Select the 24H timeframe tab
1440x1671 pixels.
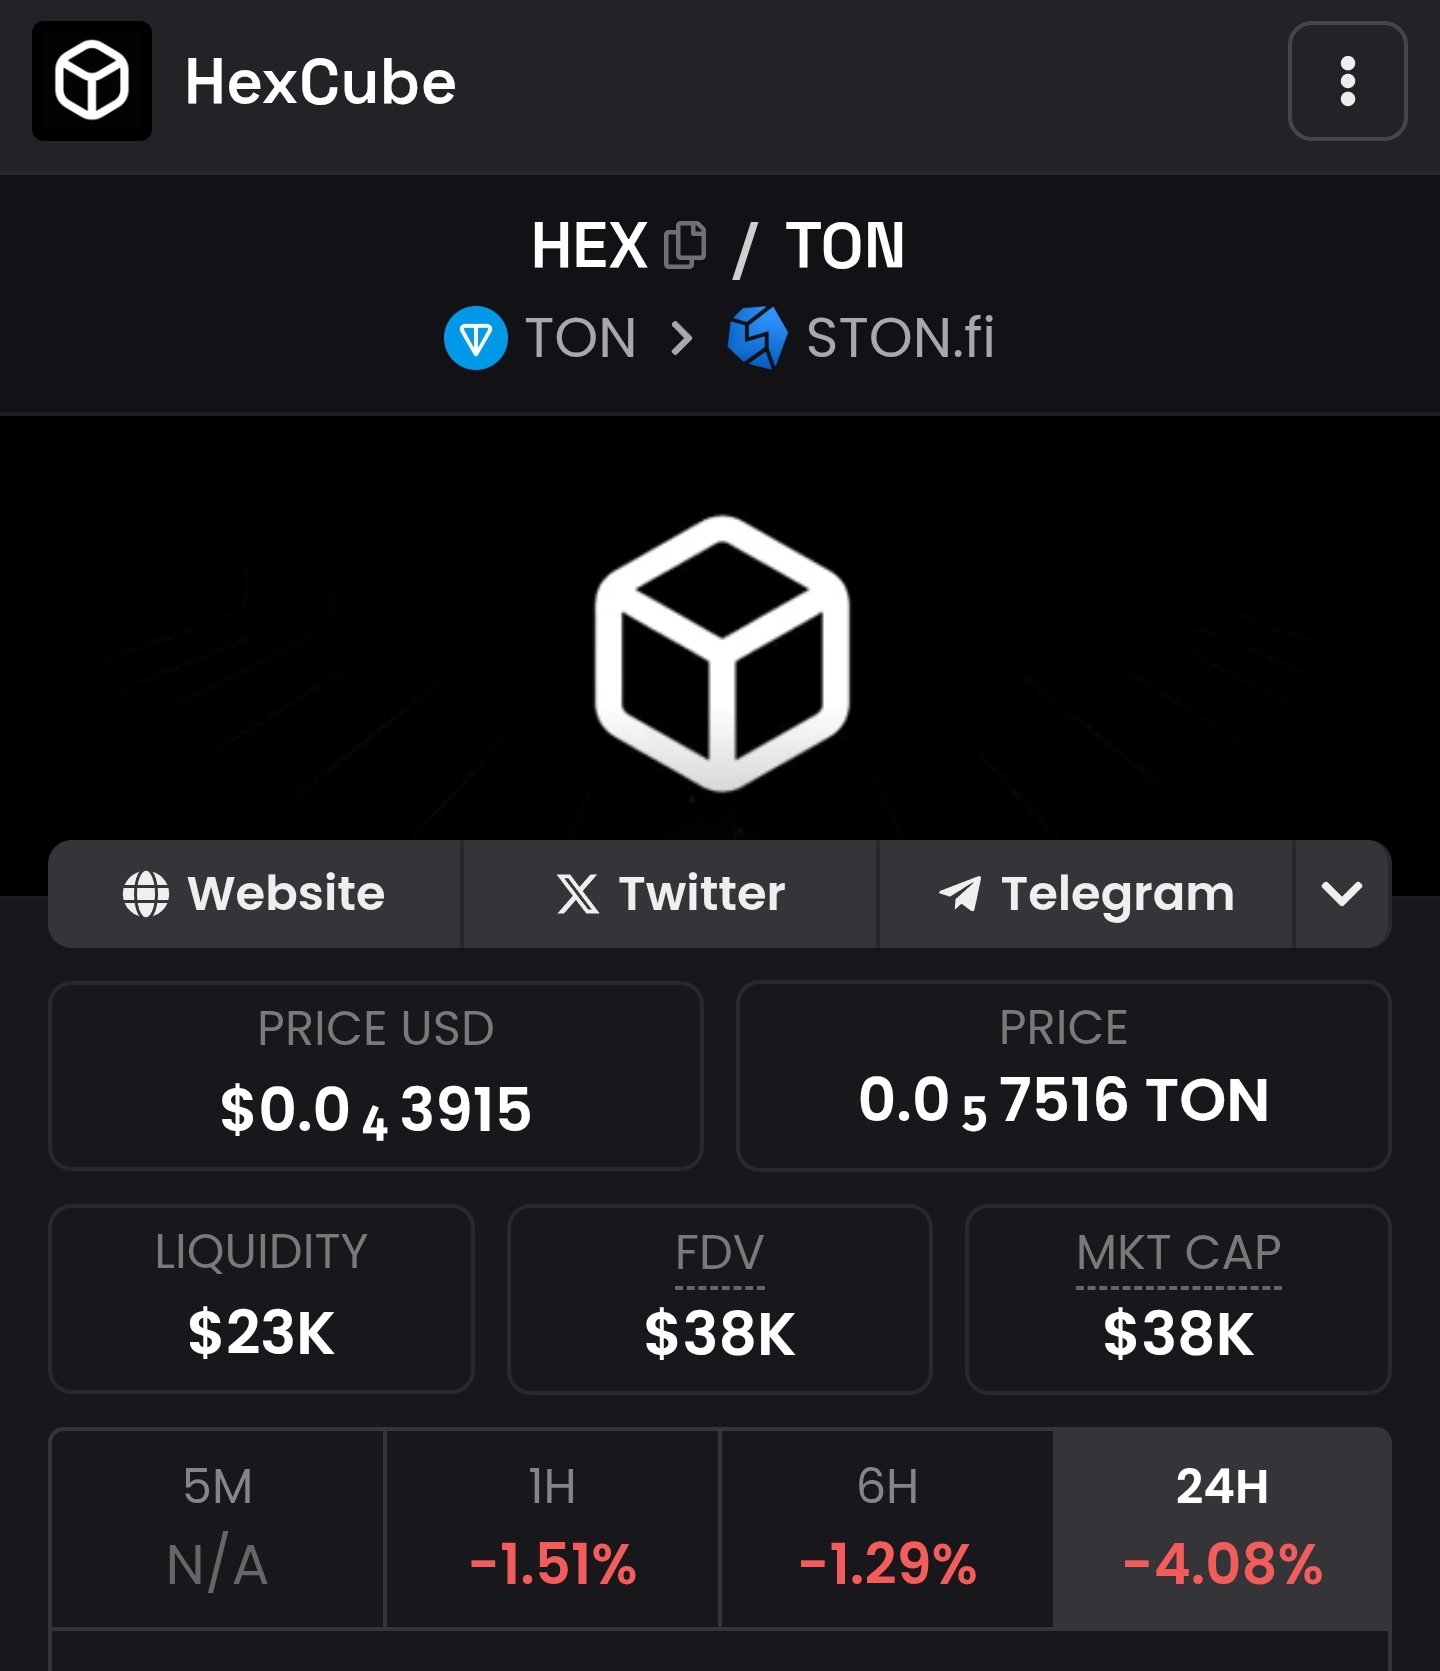tap(1222, 1528)
